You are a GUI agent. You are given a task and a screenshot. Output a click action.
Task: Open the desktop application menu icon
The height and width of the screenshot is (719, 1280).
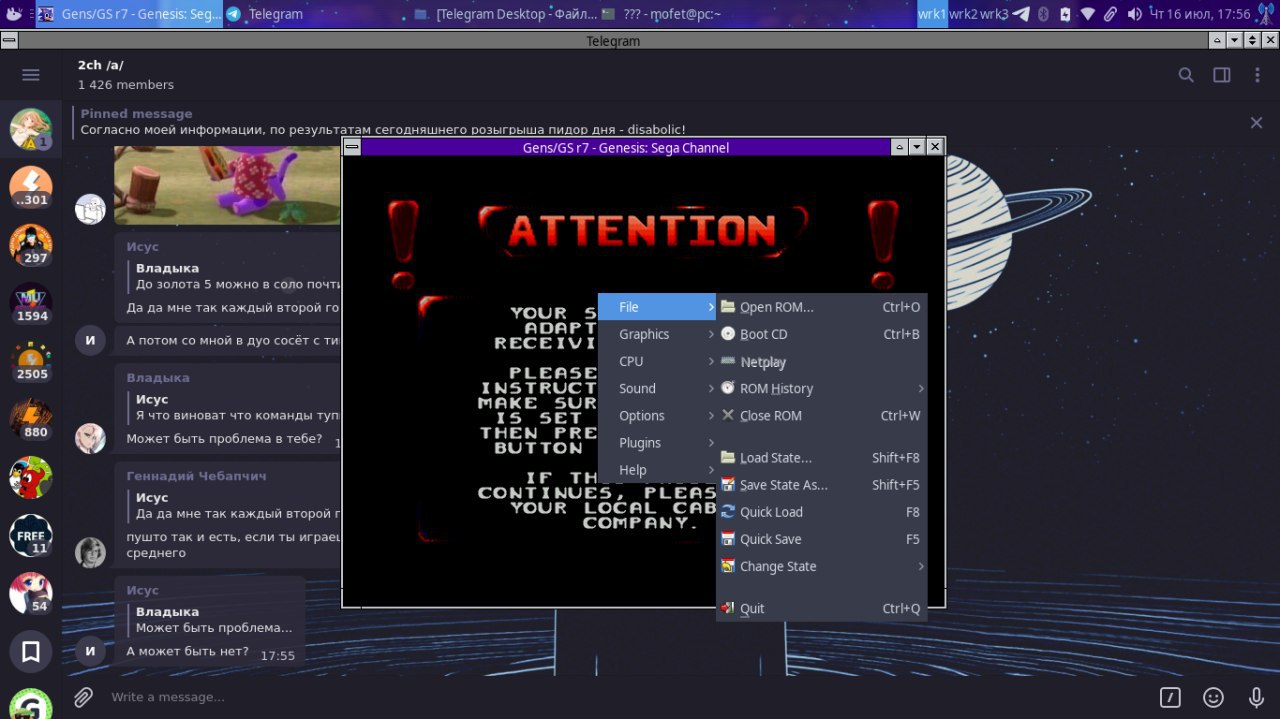point(13,14)
